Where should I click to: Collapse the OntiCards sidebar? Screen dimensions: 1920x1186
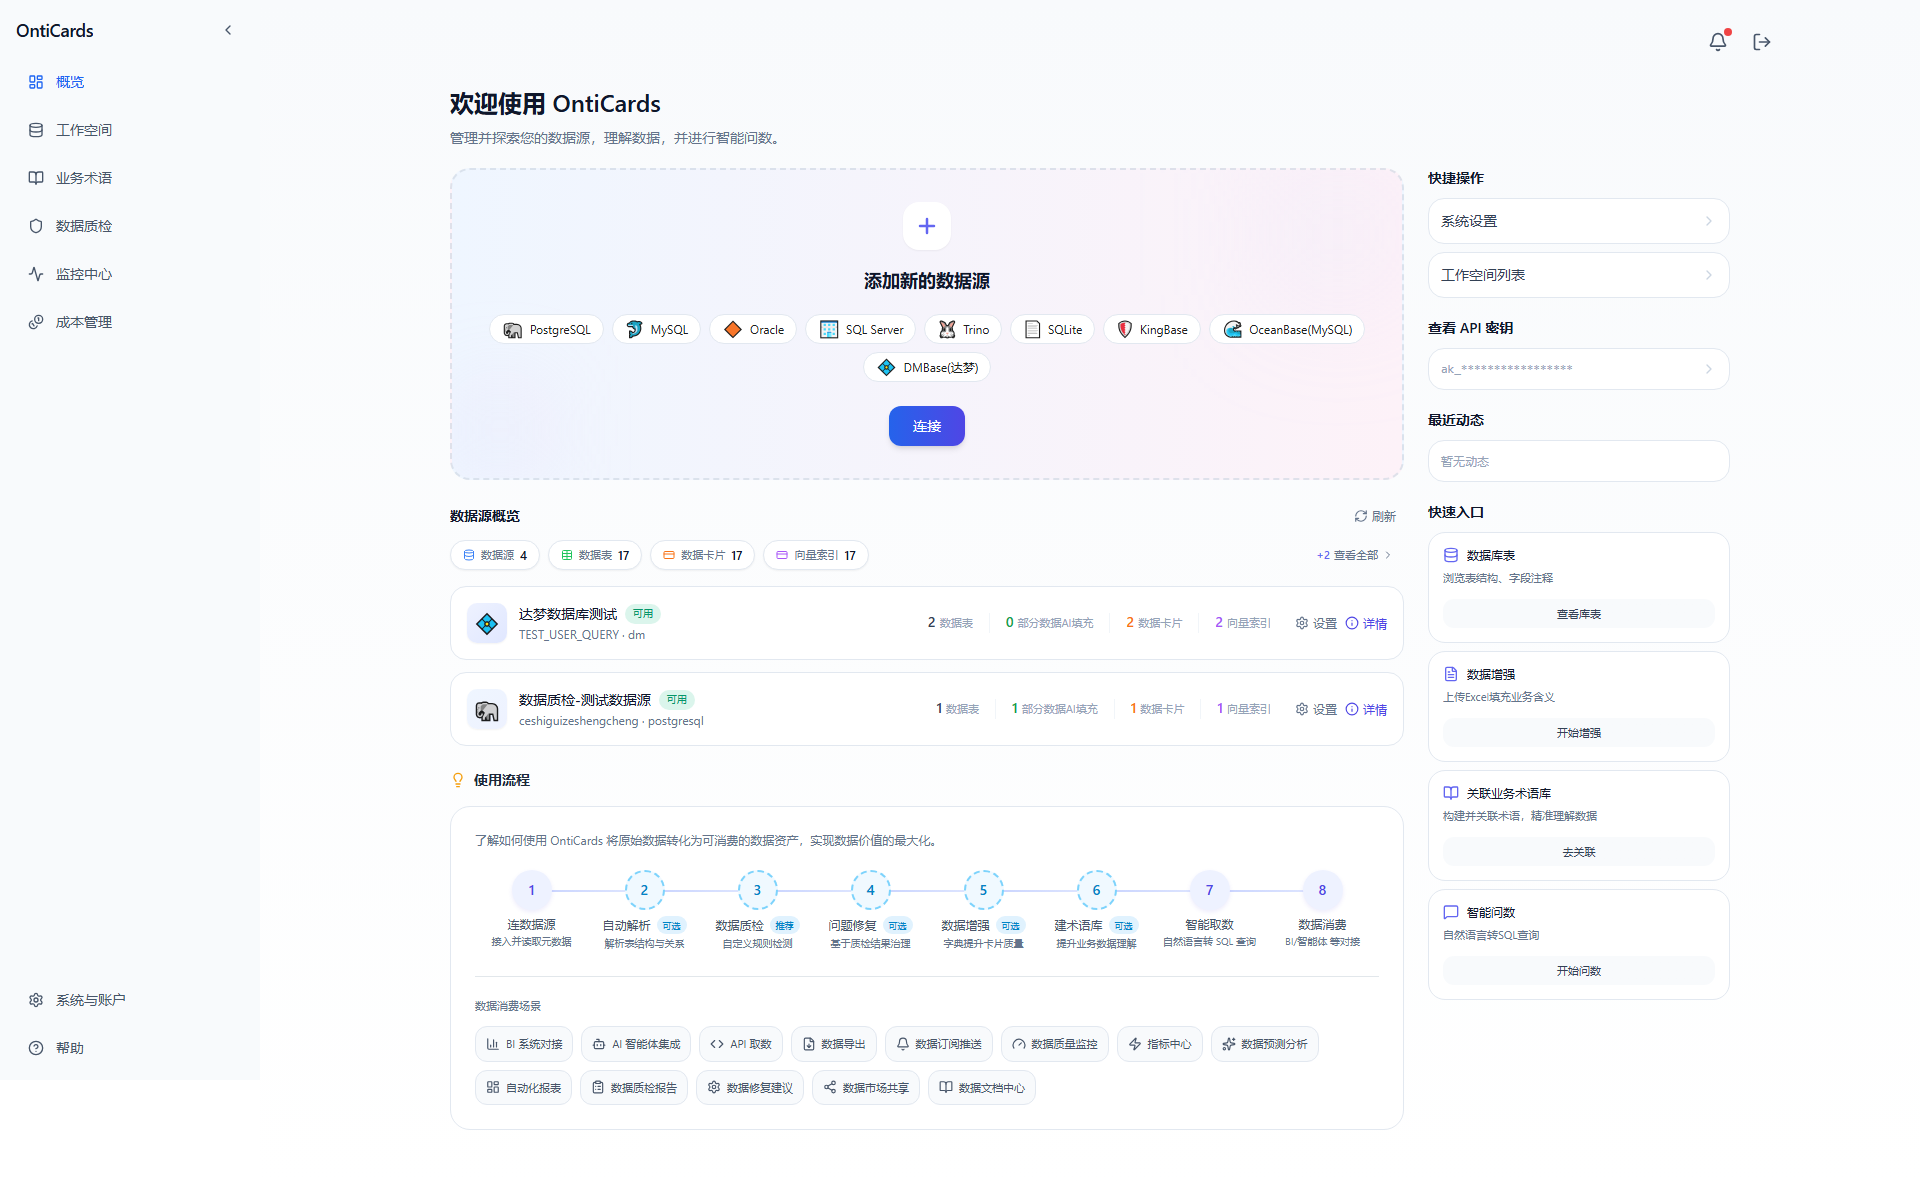pos(228,30)
